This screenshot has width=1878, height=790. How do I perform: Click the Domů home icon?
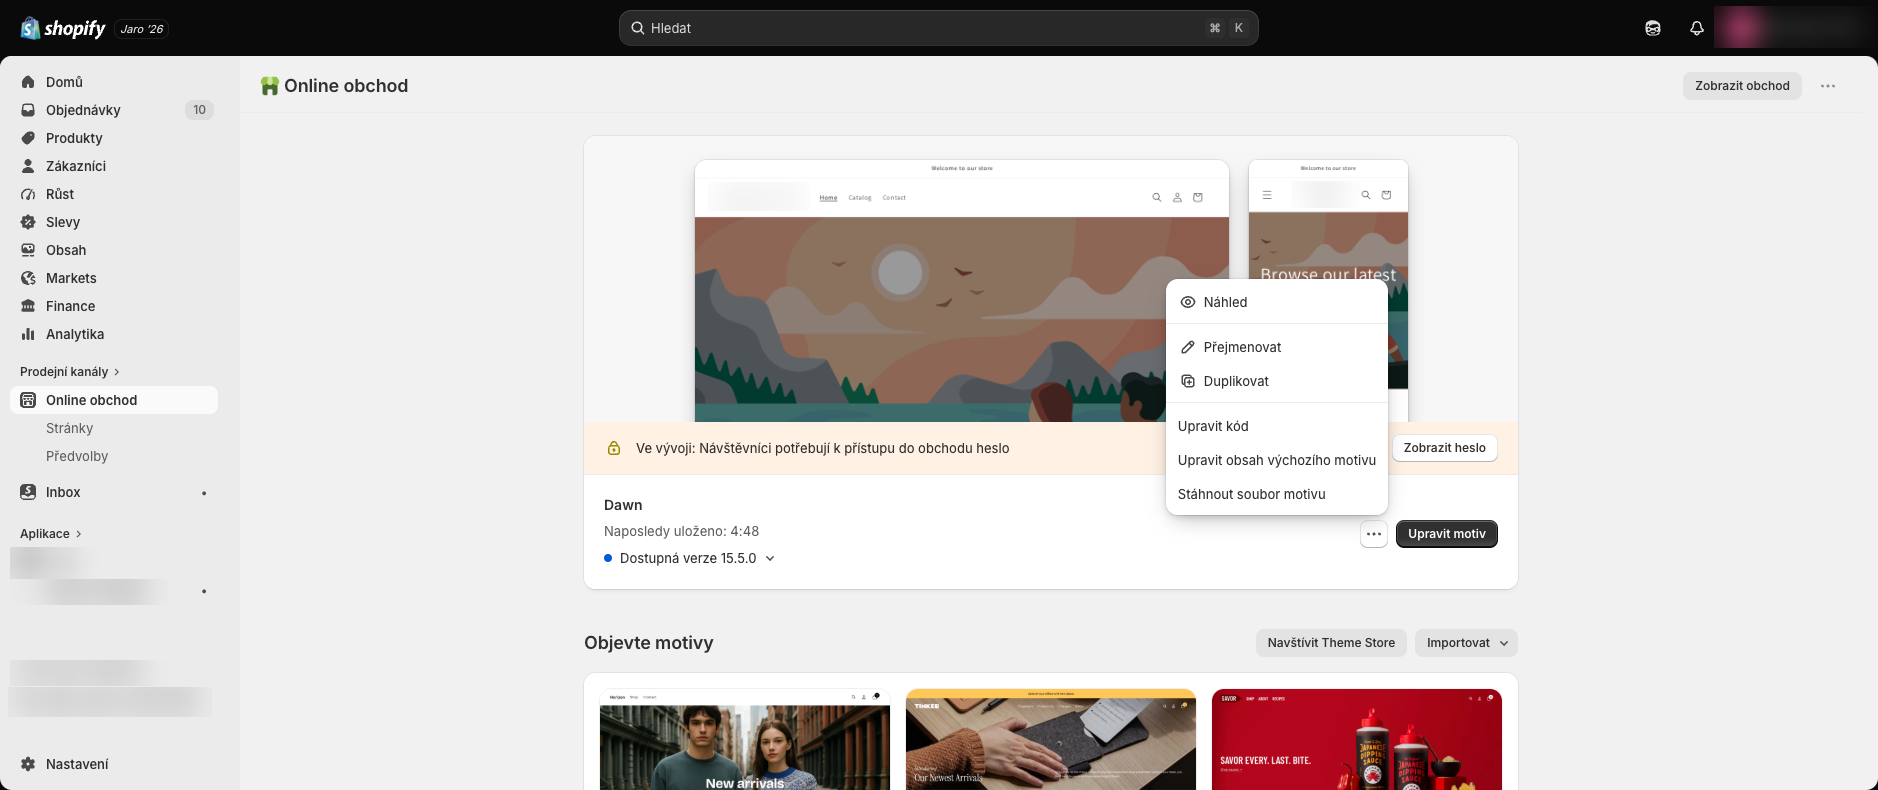(28, 82)
